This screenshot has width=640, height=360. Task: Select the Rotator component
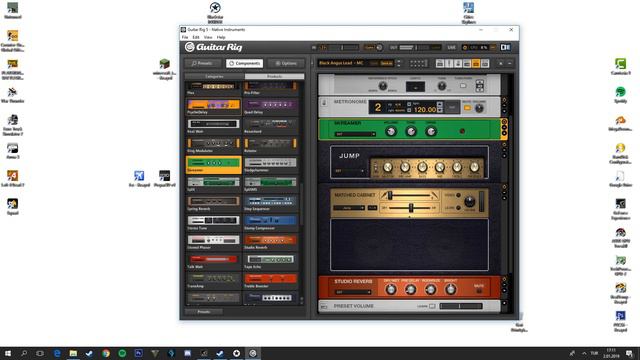(x=270, y=145)
